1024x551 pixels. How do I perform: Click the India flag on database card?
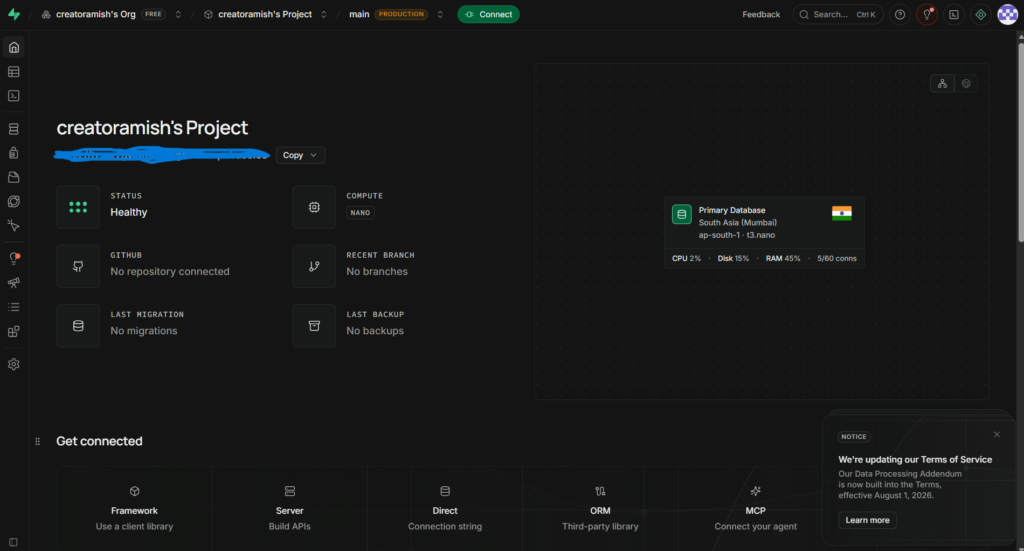[x=842, y=213]
